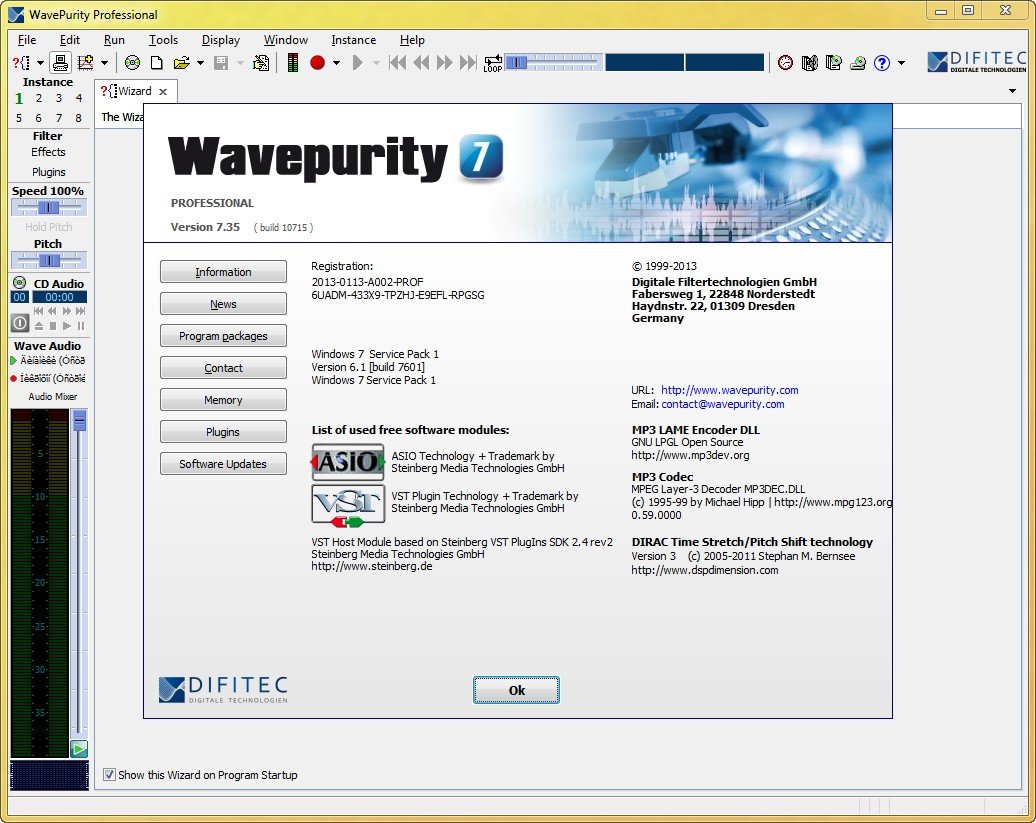Open the File menu
The height and width of the screenshot is (823, 1036).
pyautogui.click(x=27, y=40)
